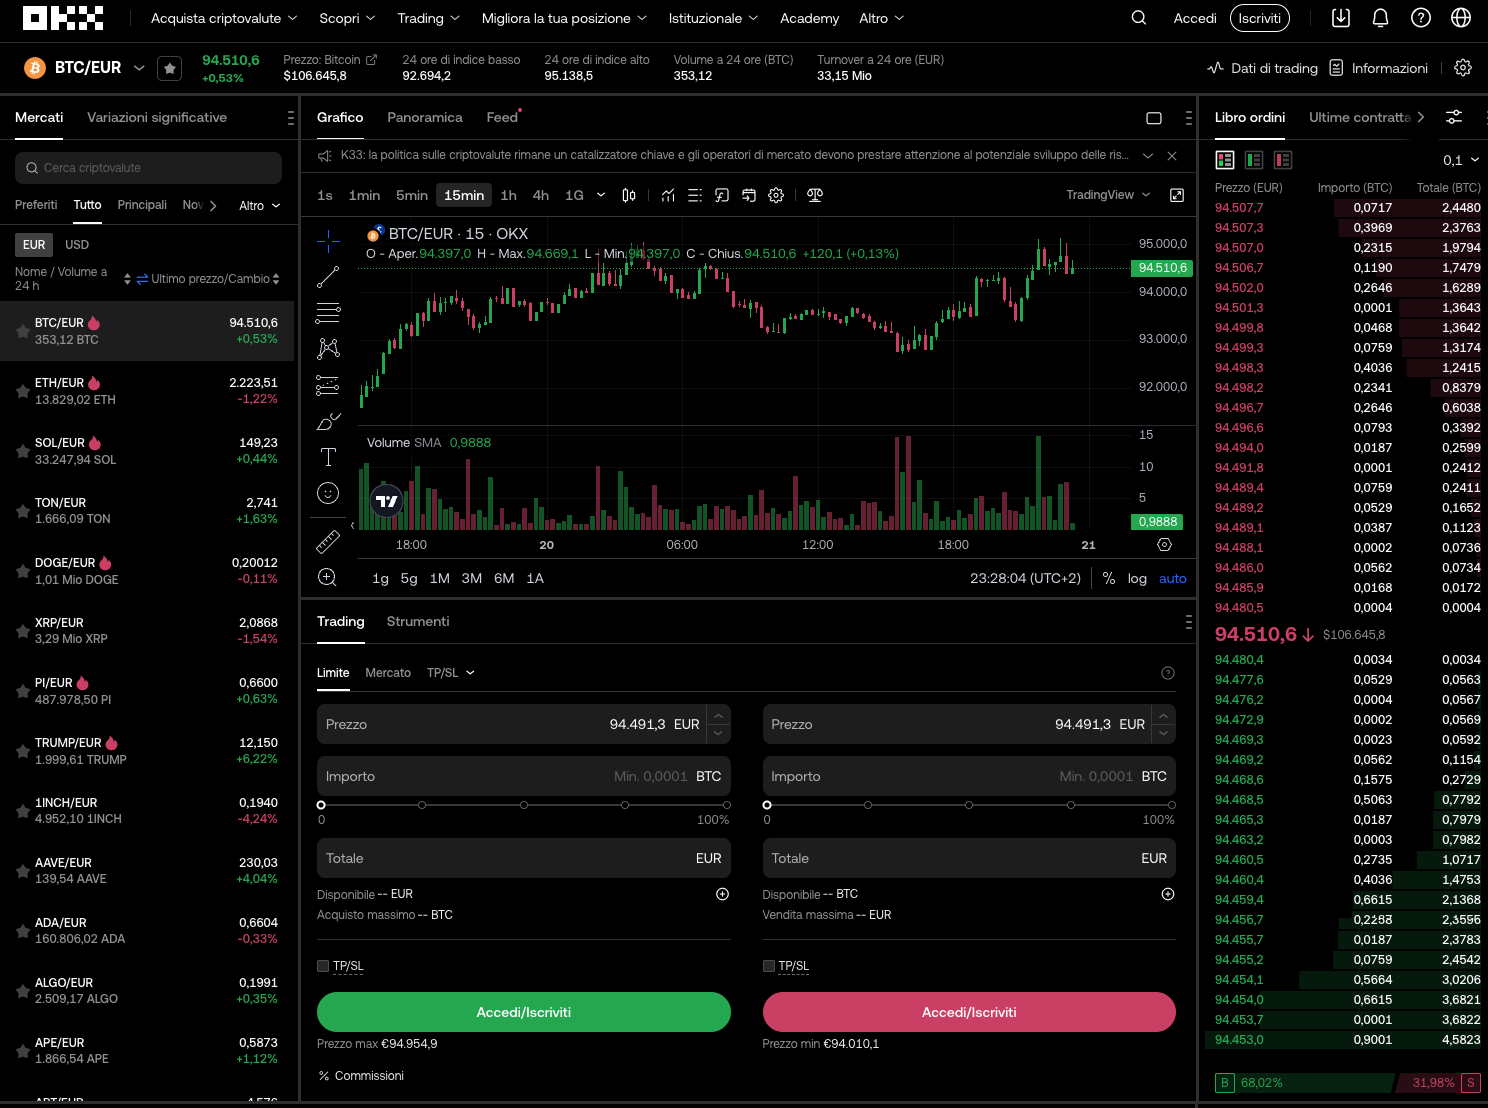Open the chart settings gear in toolbar

point(776,195)
